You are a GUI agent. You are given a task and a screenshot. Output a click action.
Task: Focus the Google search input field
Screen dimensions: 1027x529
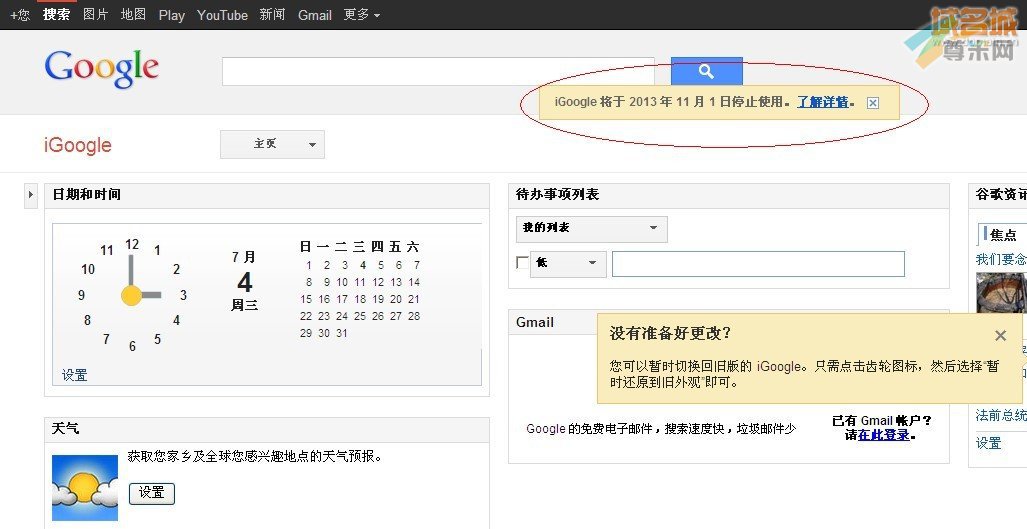pyautogui.click(x=438, y=71)
